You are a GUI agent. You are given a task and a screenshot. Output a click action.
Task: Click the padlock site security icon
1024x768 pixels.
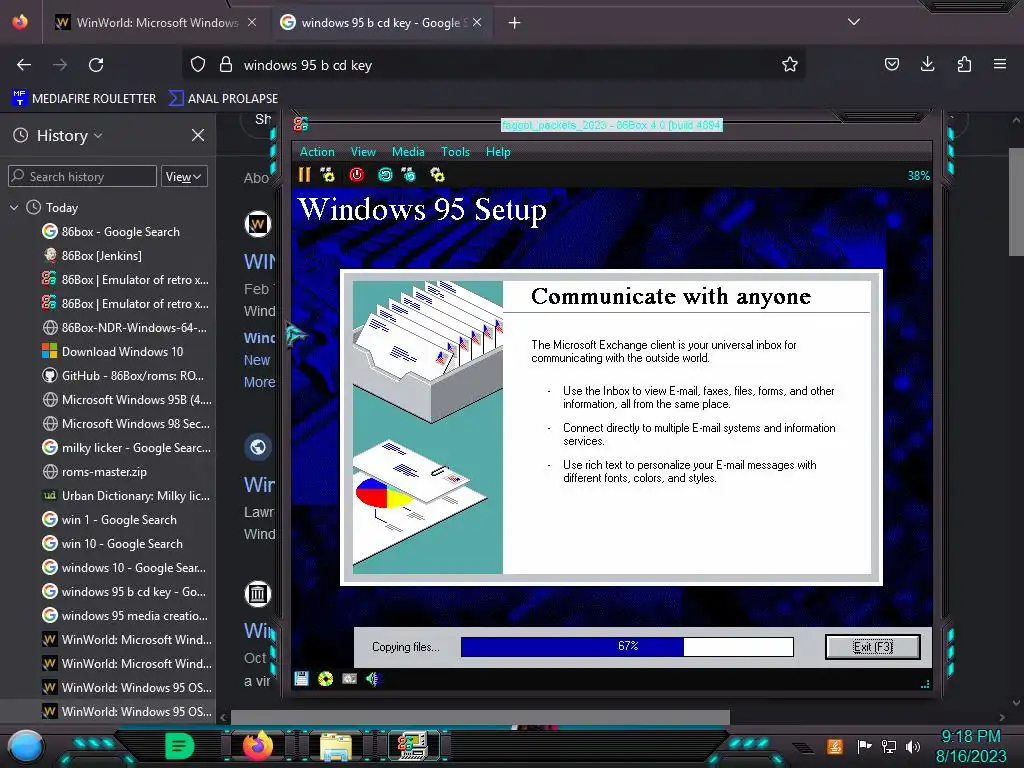click(226, 64)
